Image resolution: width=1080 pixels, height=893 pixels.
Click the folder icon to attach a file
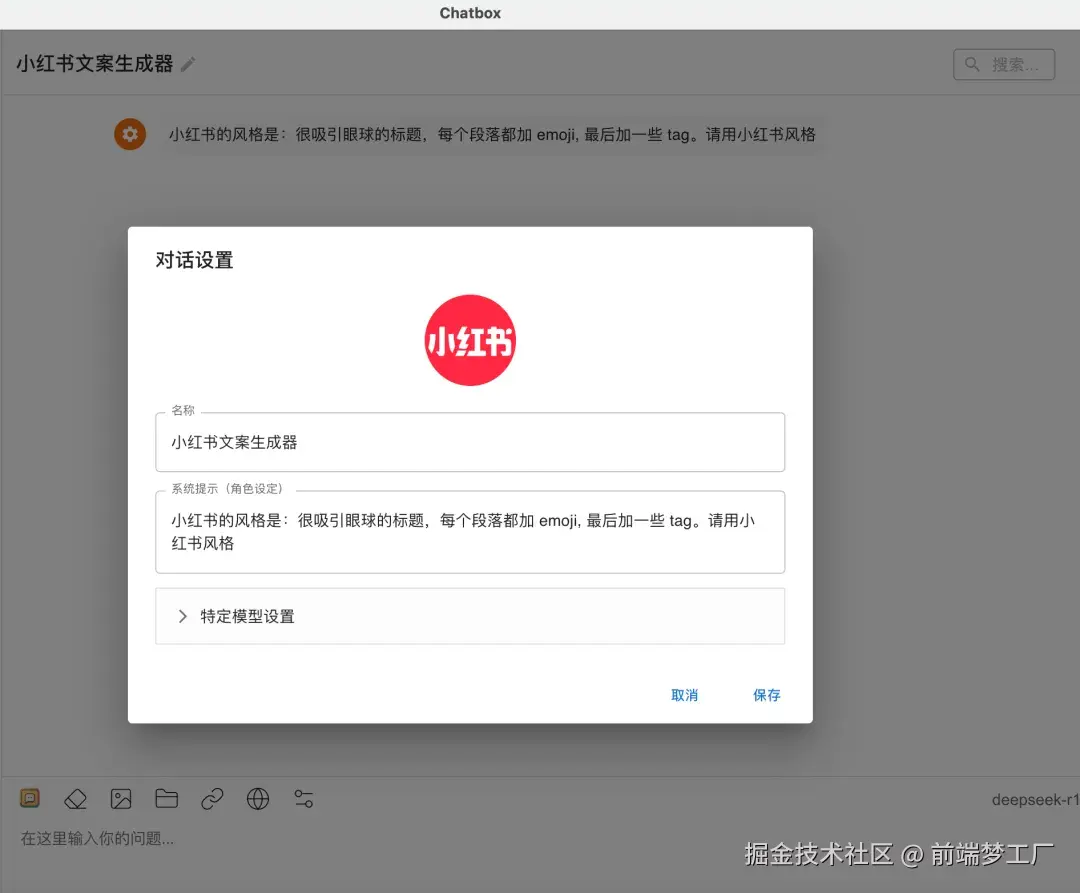166,798
